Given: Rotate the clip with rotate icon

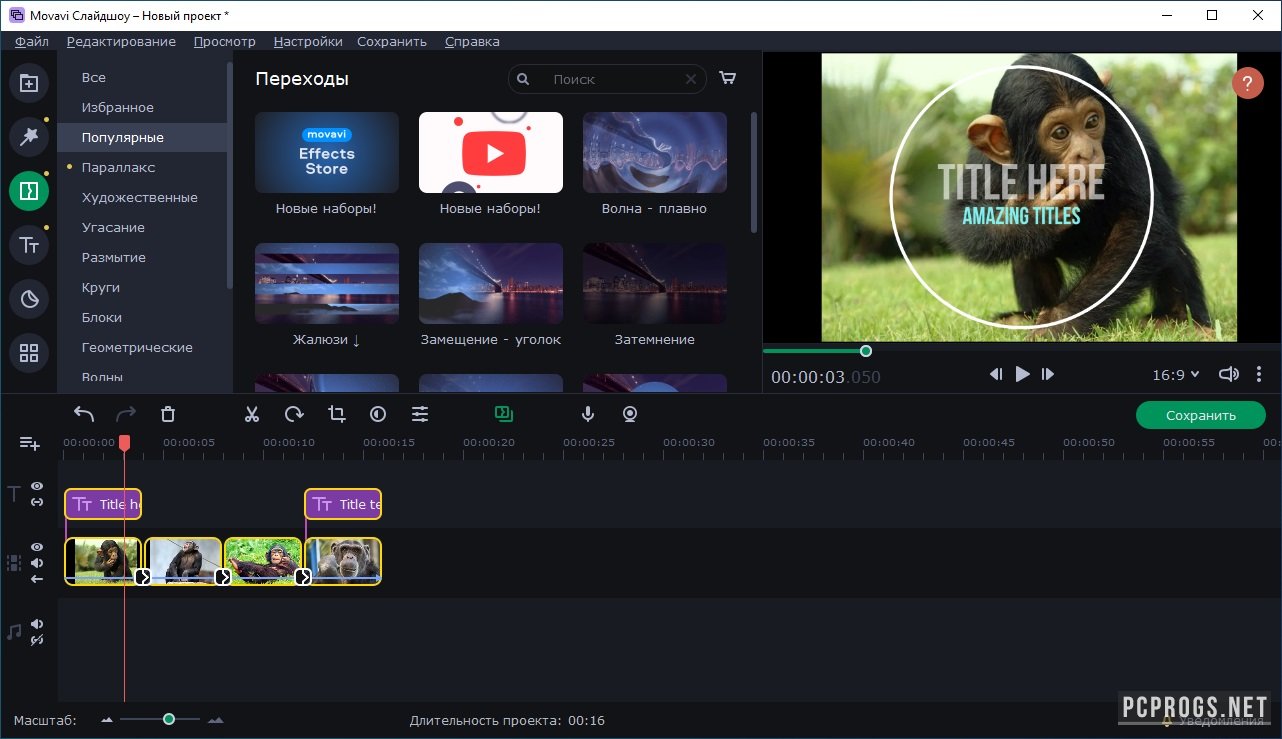Looking at the screenshot, I should click(x=294, y=414).
